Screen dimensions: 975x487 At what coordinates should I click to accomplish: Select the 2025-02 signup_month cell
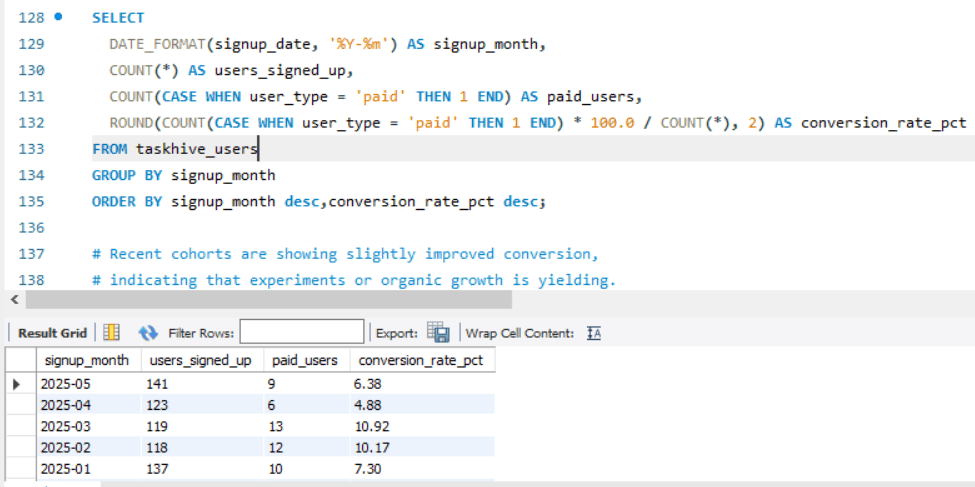[x=88, y=447]
